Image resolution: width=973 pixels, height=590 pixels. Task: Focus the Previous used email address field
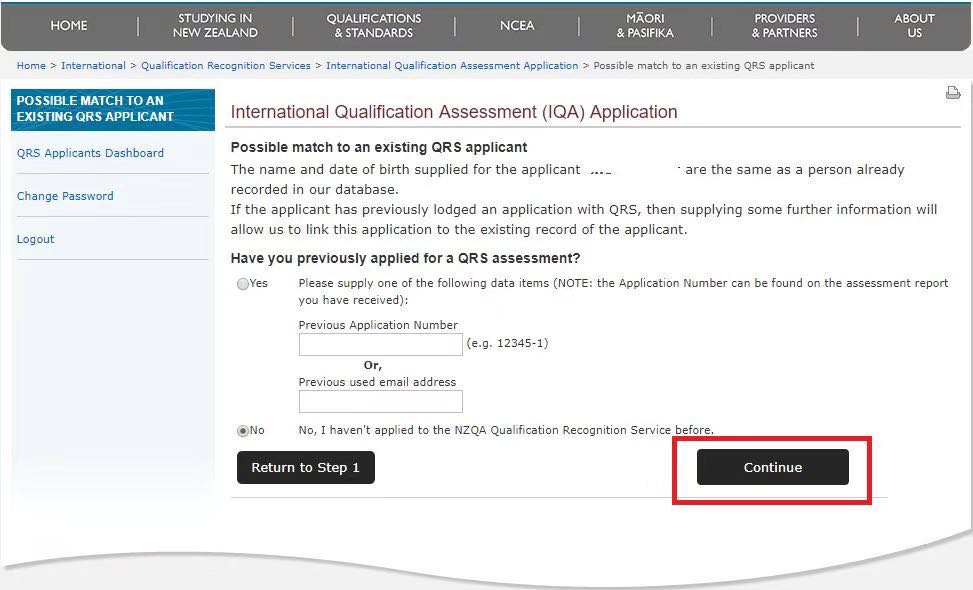click(x=380, y=401)
